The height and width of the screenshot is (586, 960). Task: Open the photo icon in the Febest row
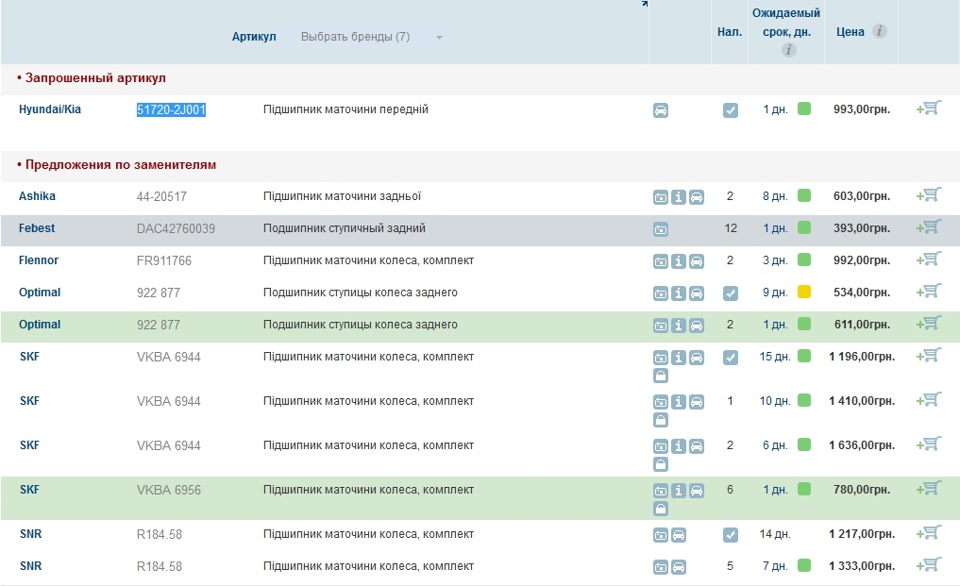tap(661, 229)
